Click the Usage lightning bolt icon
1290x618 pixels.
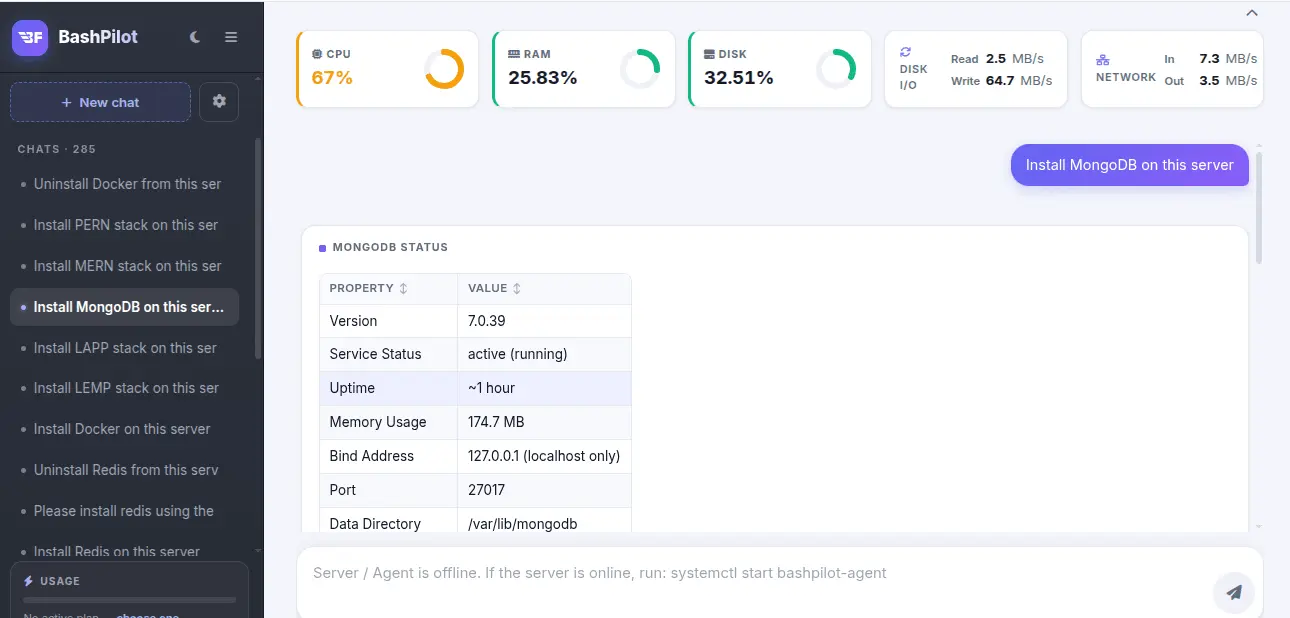point(29,581)
